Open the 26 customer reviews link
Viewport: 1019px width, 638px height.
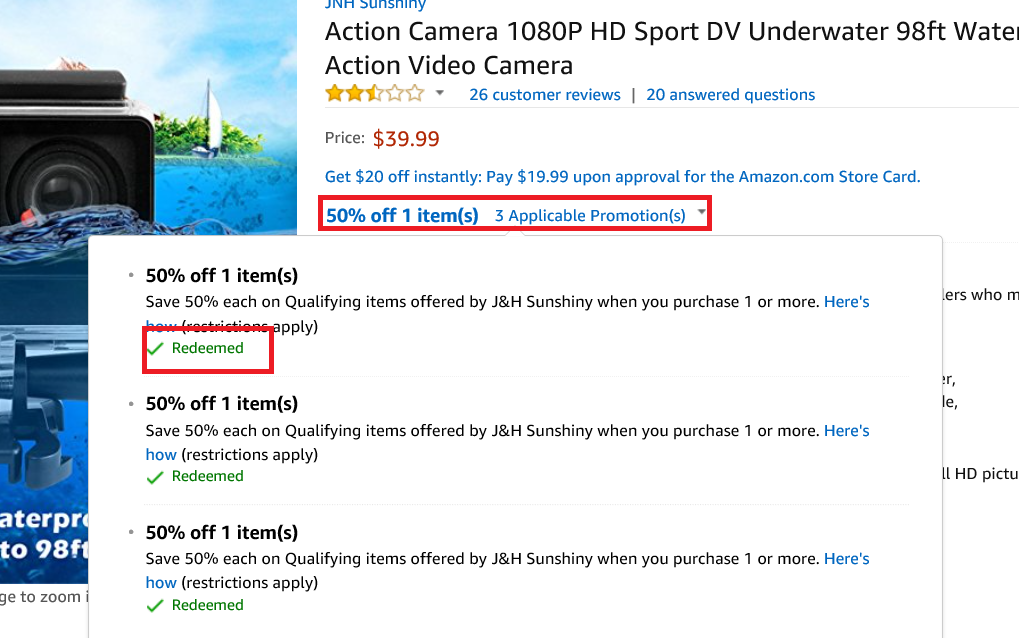pyautogui.click(x=544, y=95)
